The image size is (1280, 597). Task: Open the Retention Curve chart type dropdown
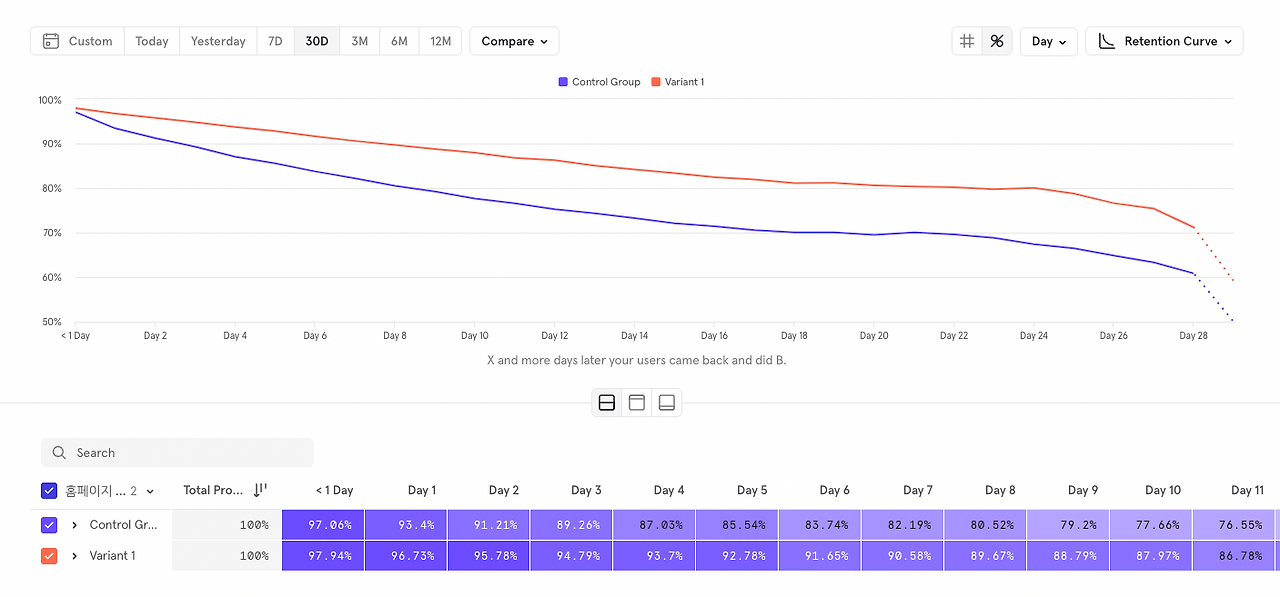[1165, 41]
